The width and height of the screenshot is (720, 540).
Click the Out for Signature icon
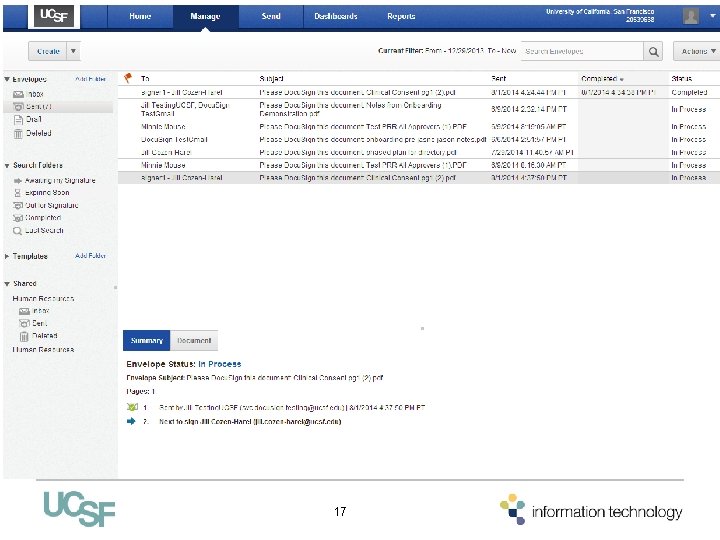[18, 205]
